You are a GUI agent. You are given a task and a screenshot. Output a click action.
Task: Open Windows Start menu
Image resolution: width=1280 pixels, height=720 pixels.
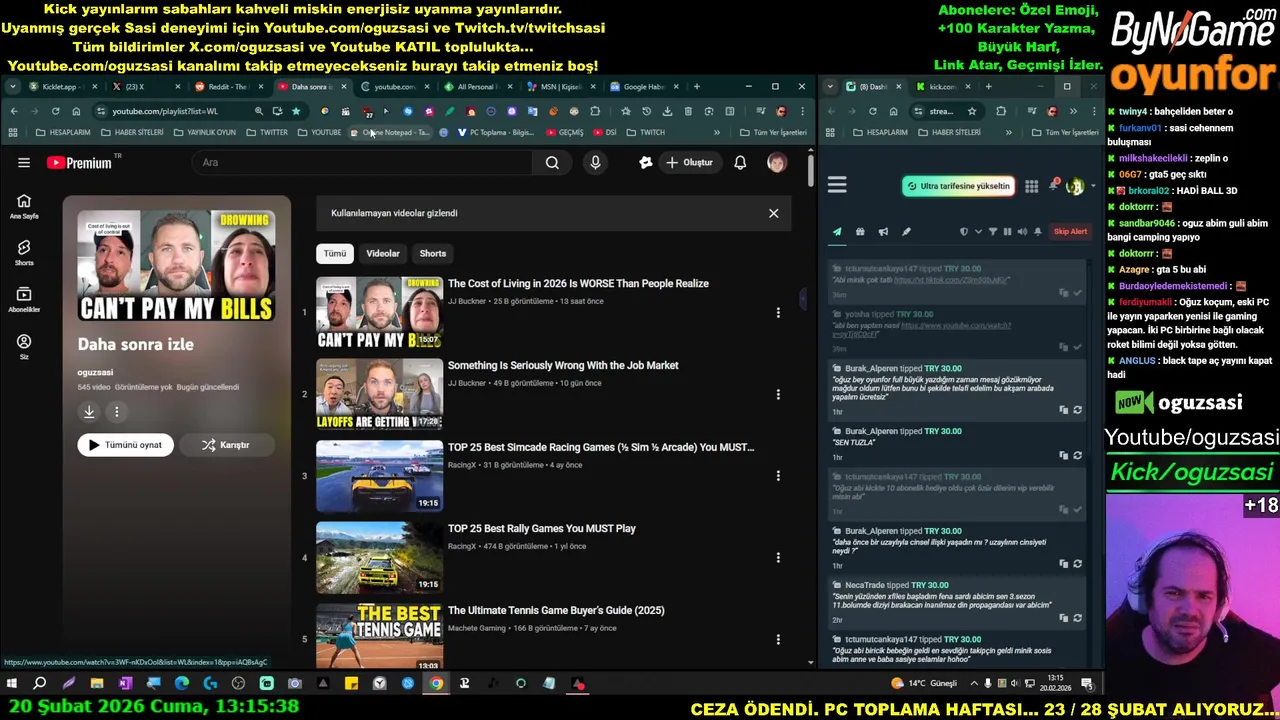(x=11, y=684)
